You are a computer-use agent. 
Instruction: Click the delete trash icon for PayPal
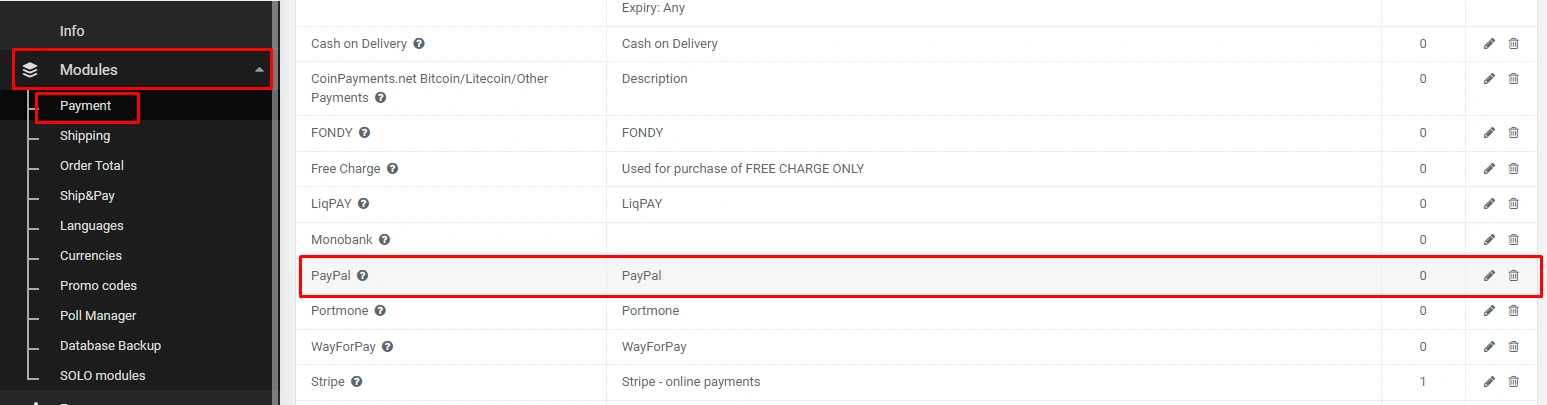[x=1513, y=276]
